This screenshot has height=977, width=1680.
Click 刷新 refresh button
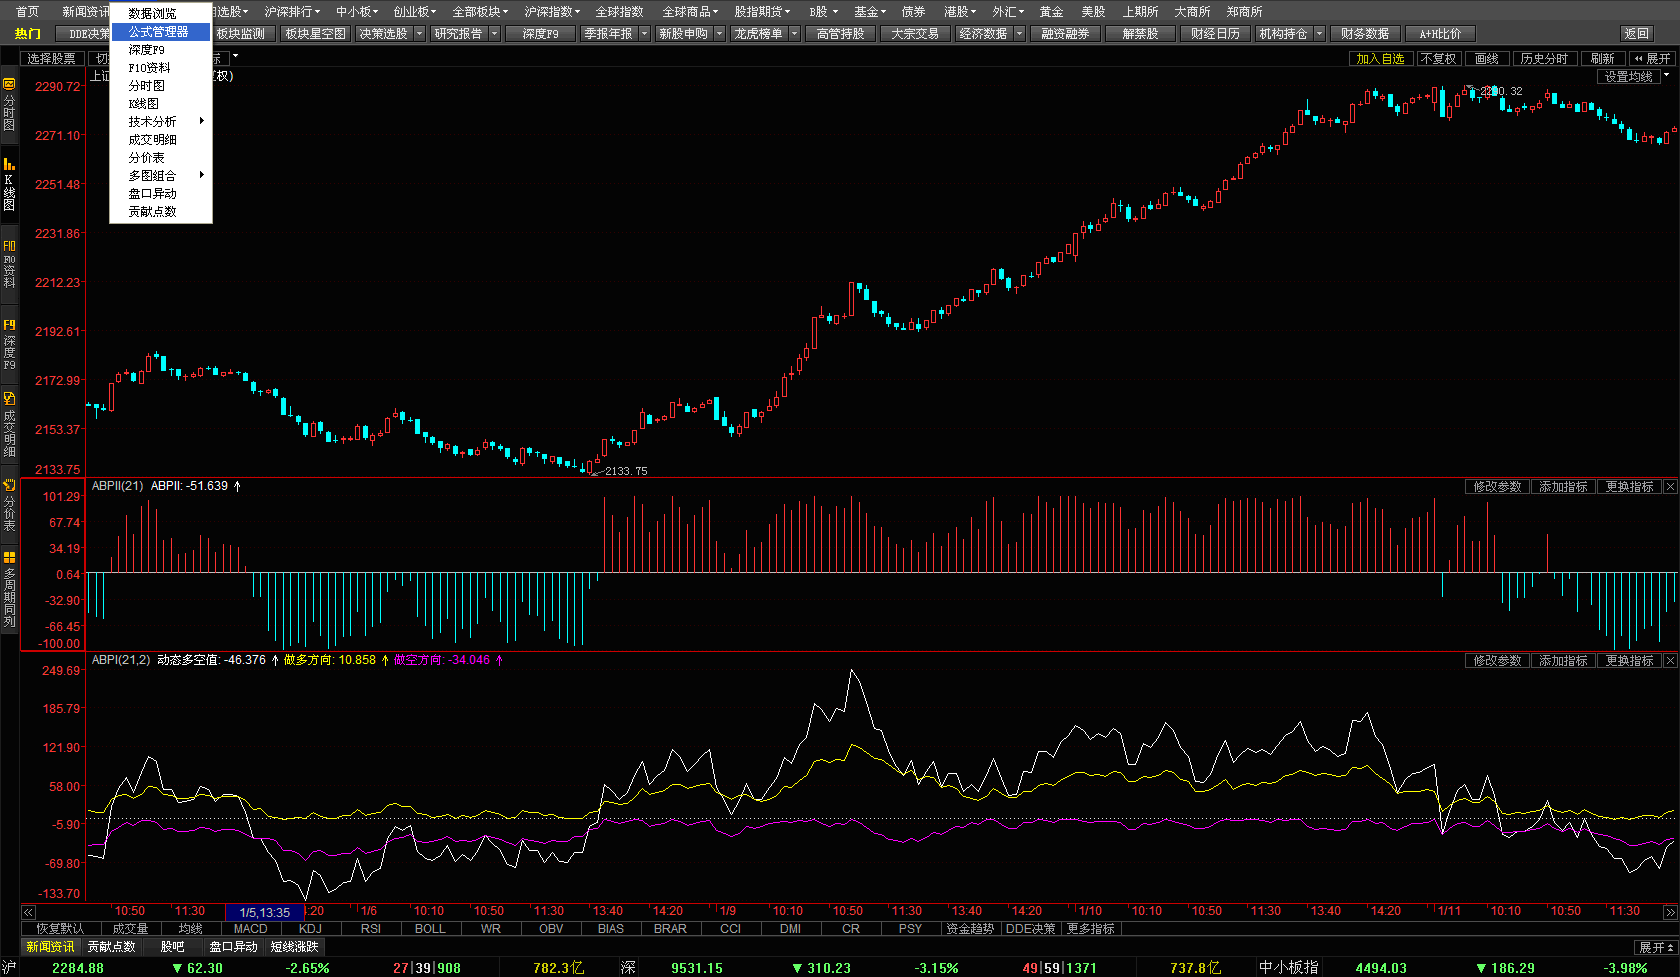1602,59
